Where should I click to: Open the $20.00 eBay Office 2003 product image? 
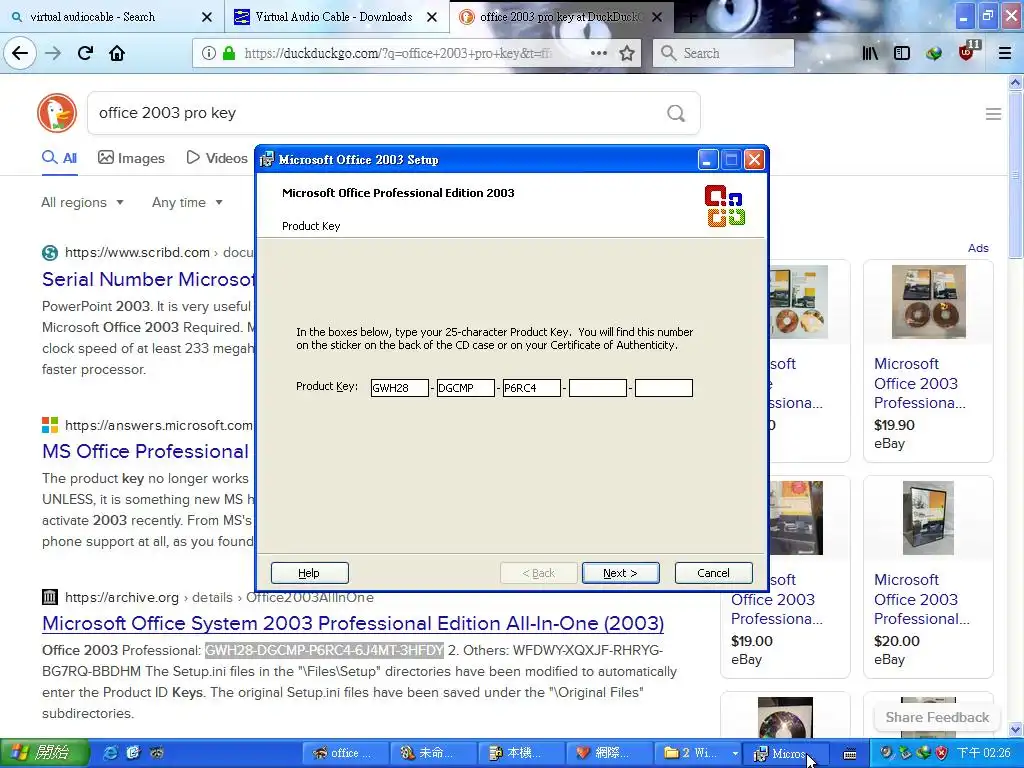(928, 518)
